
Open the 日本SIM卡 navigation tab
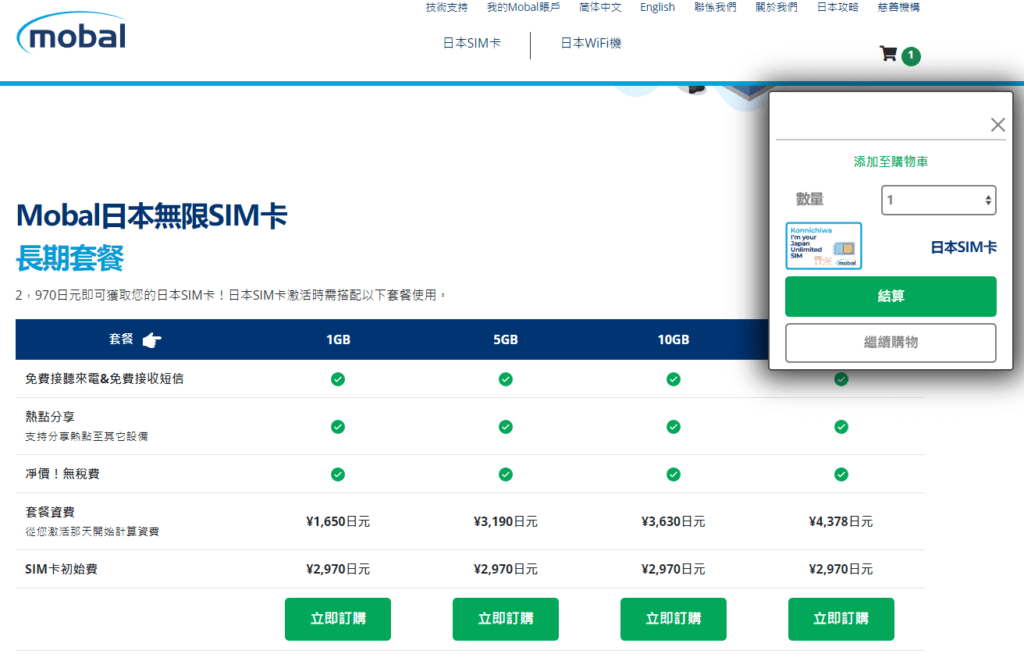(472, 43)
